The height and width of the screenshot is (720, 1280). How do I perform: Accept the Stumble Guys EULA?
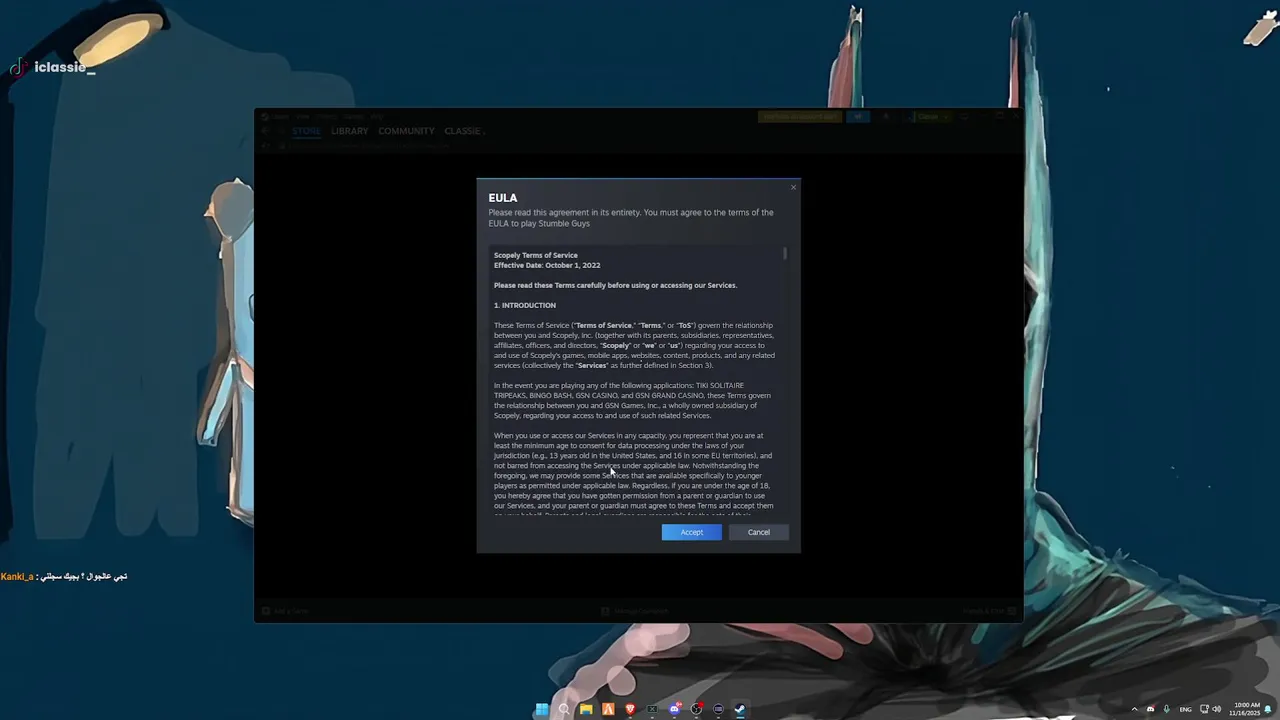pos(691,532)
